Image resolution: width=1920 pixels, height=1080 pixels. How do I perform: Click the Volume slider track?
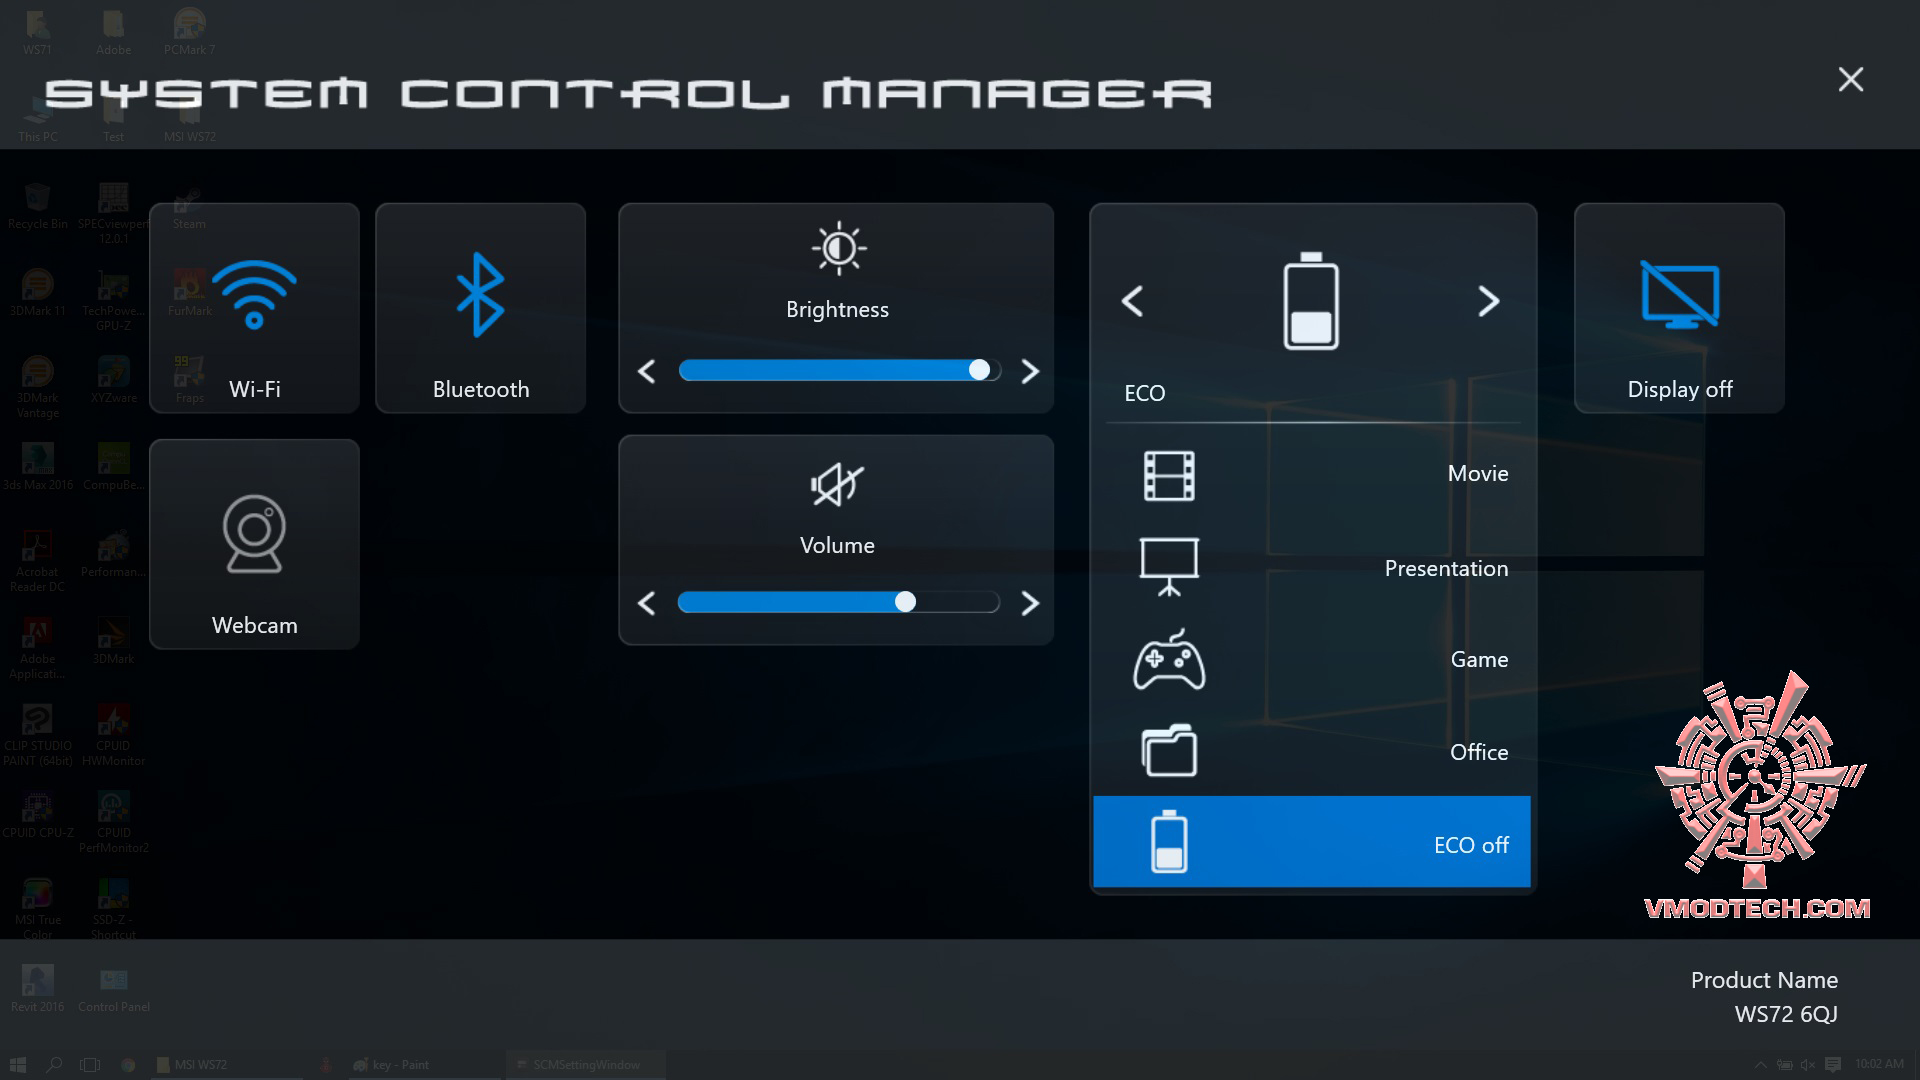coord(838,602)
